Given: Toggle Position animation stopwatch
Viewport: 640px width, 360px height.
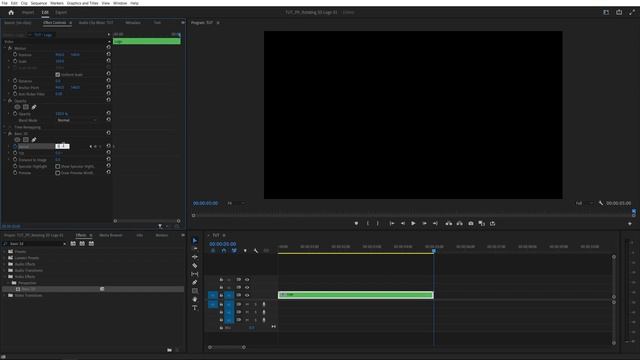Looking at the screenshot, I should coord(15,54).
